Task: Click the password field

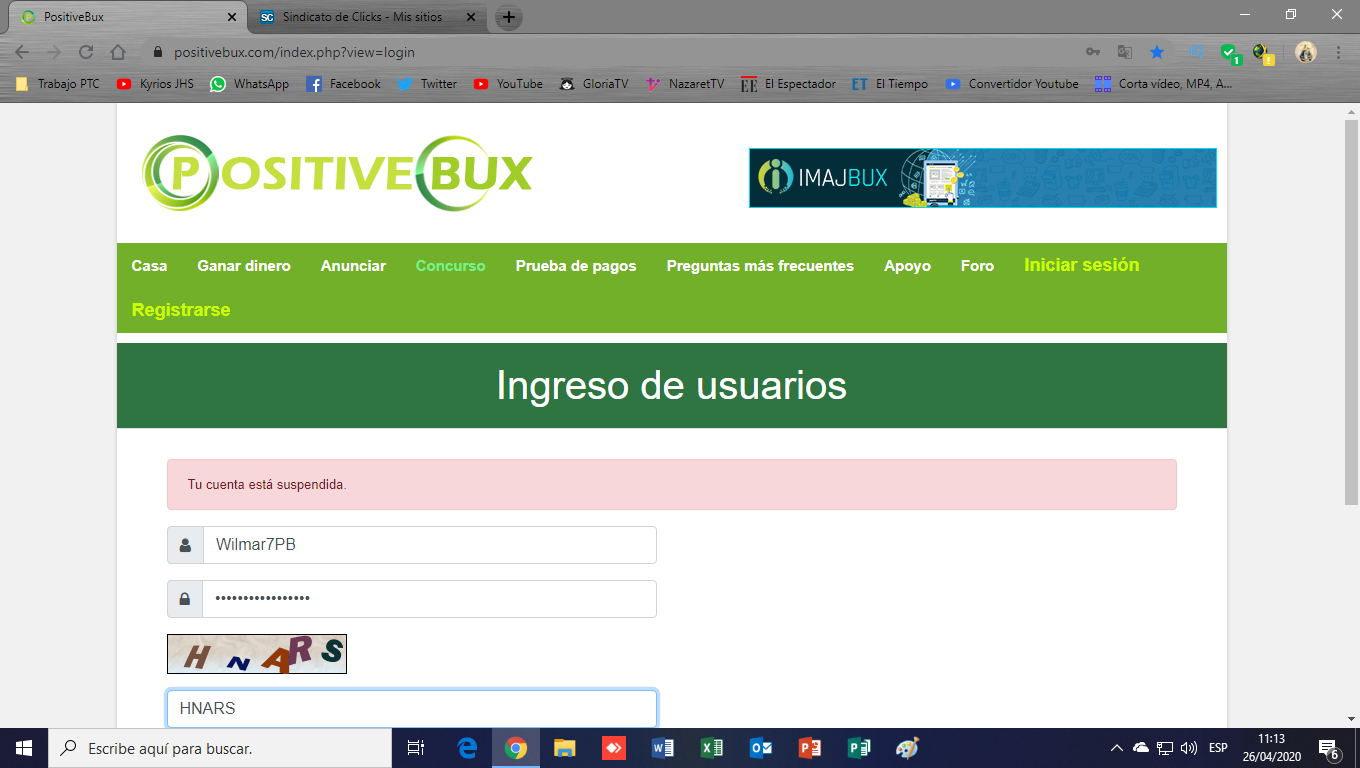Action: tap(430, 599)
